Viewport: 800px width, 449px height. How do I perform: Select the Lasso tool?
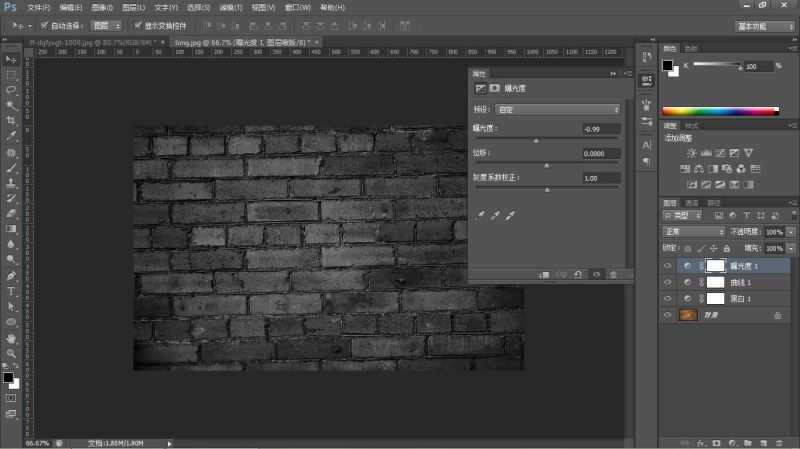click(x=11, y=89)
